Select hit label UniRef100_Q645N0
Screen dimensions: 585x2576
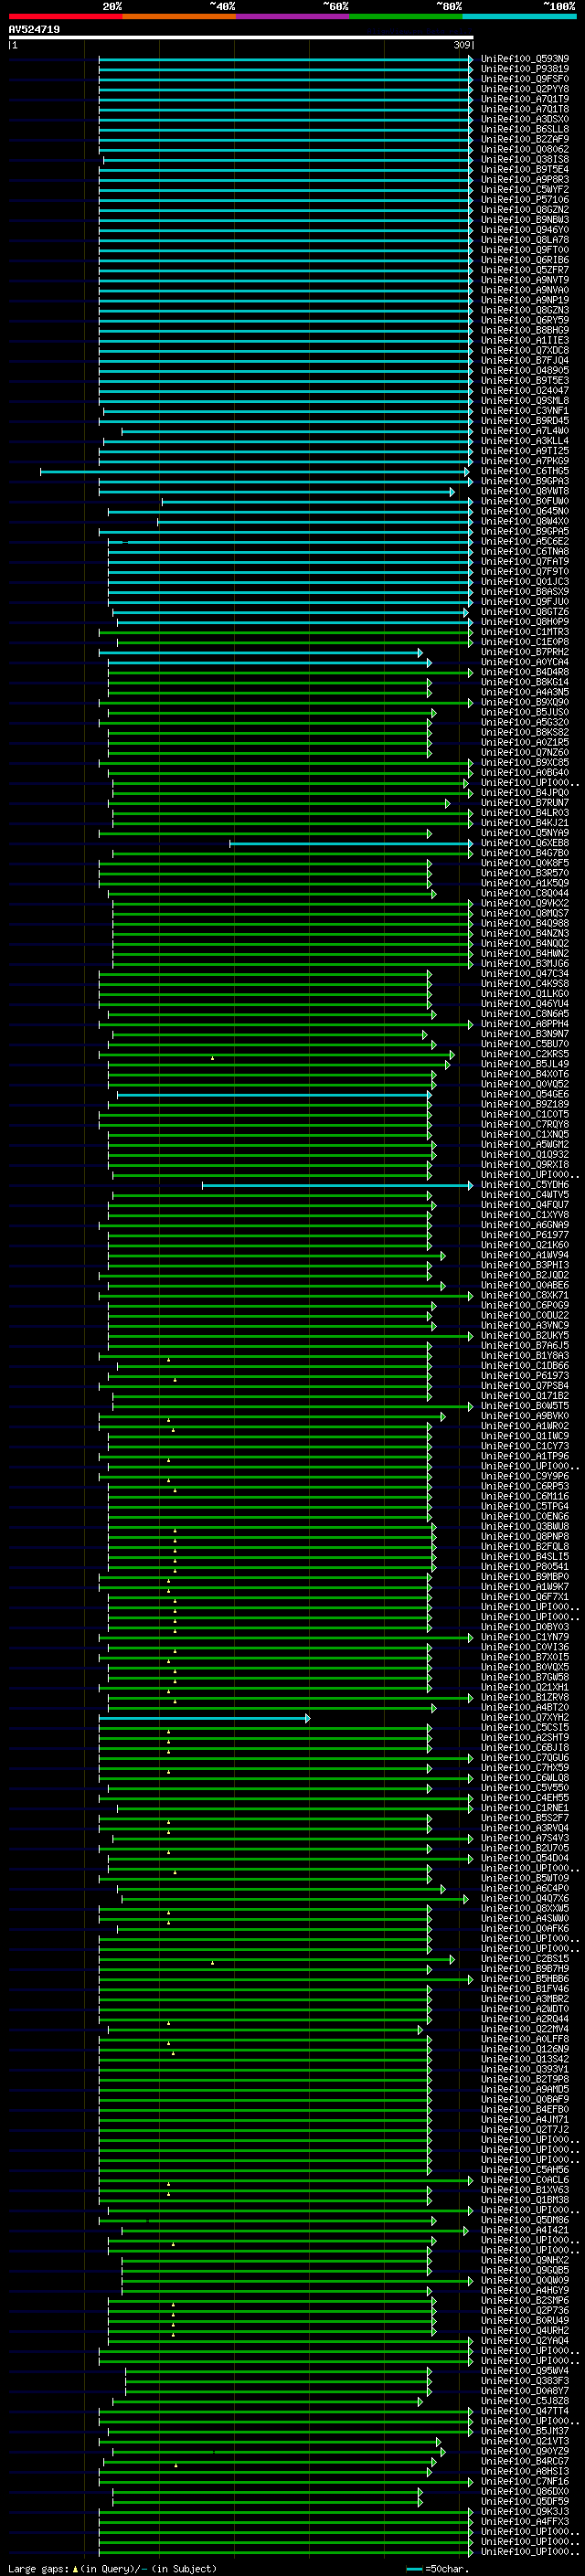pos(525,512)
